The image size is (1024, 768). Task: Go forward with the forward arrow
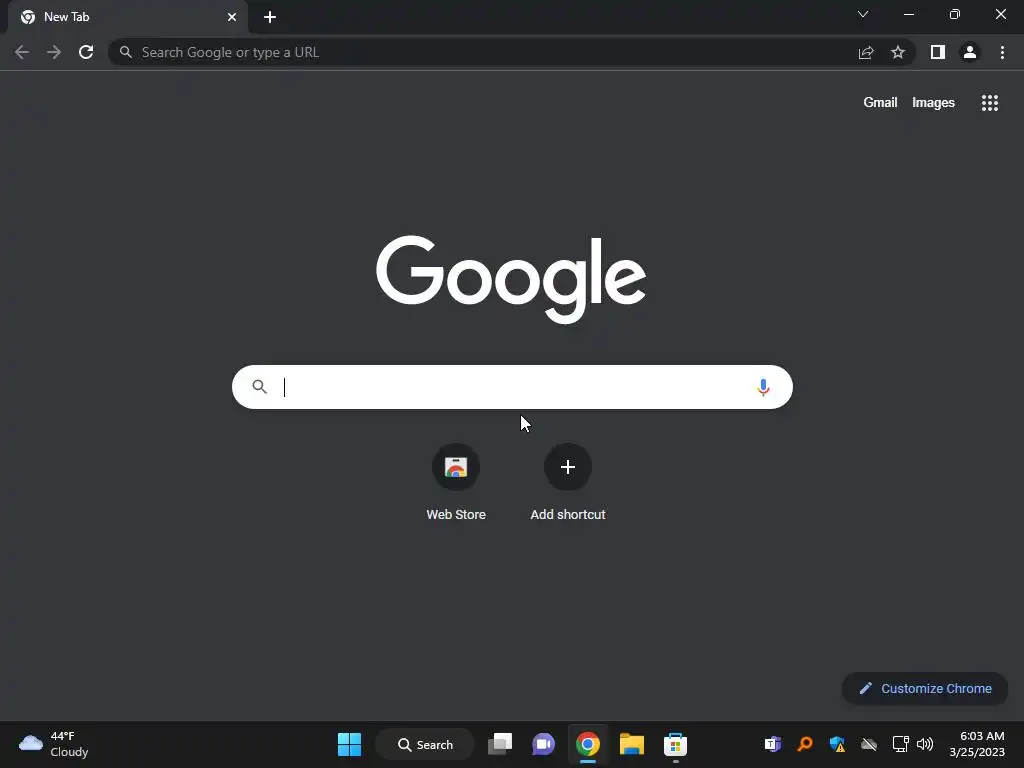54,52
